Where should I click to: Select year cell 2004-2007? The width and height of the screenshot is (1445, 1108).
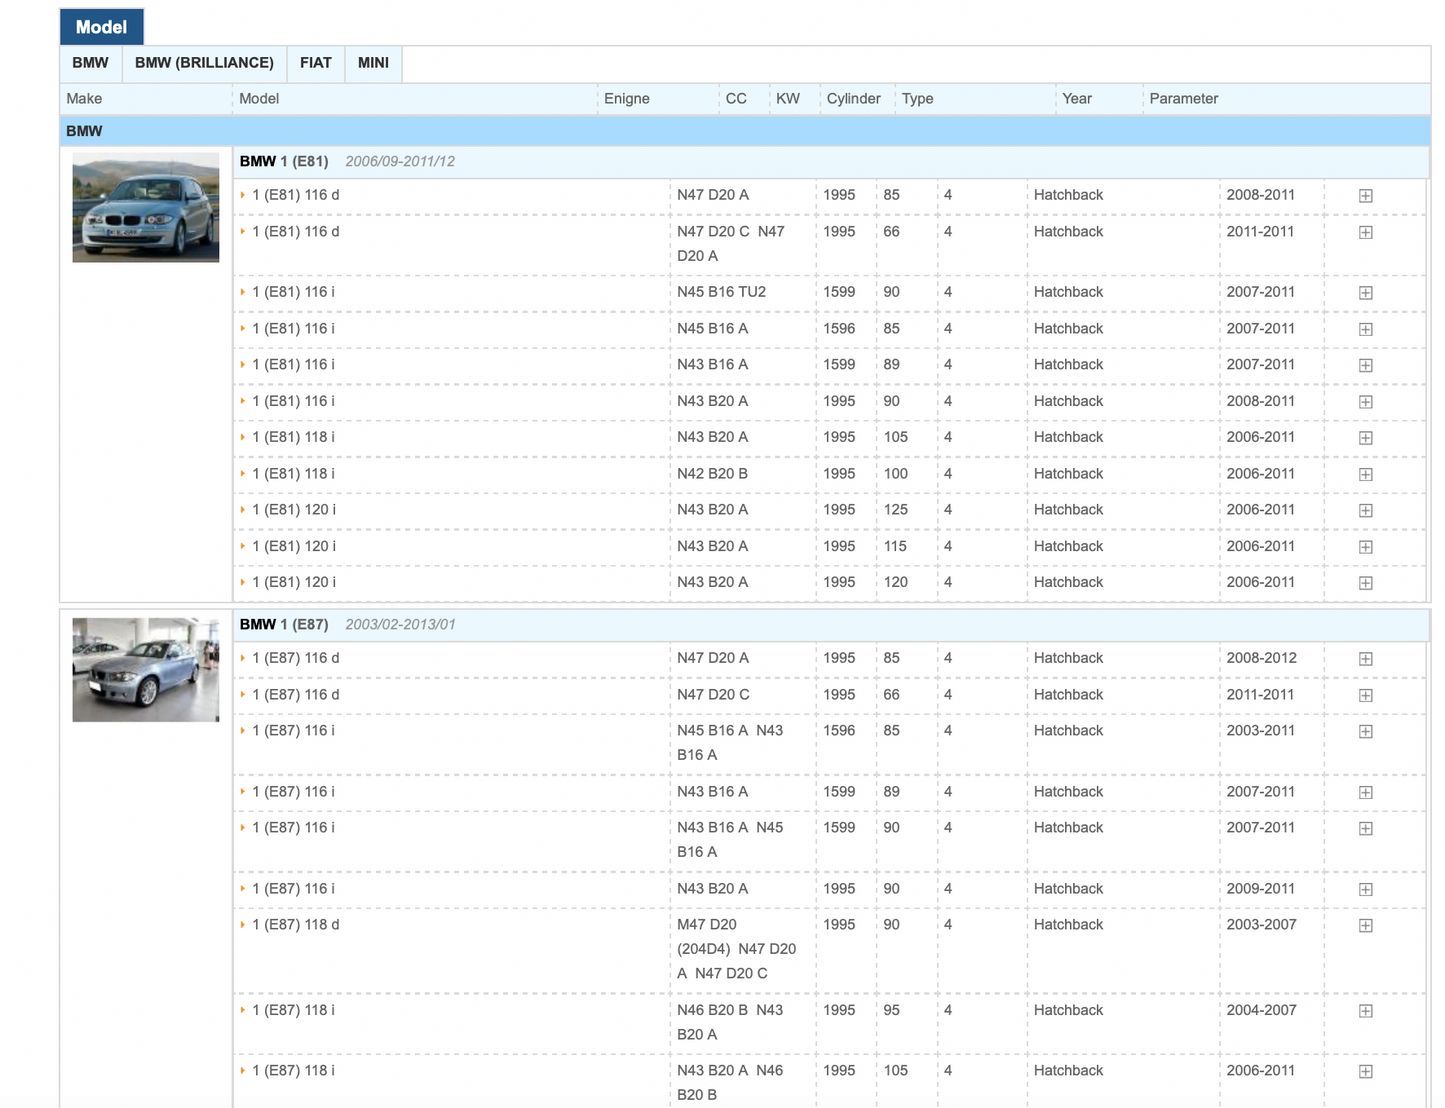coord(1261,1010)
